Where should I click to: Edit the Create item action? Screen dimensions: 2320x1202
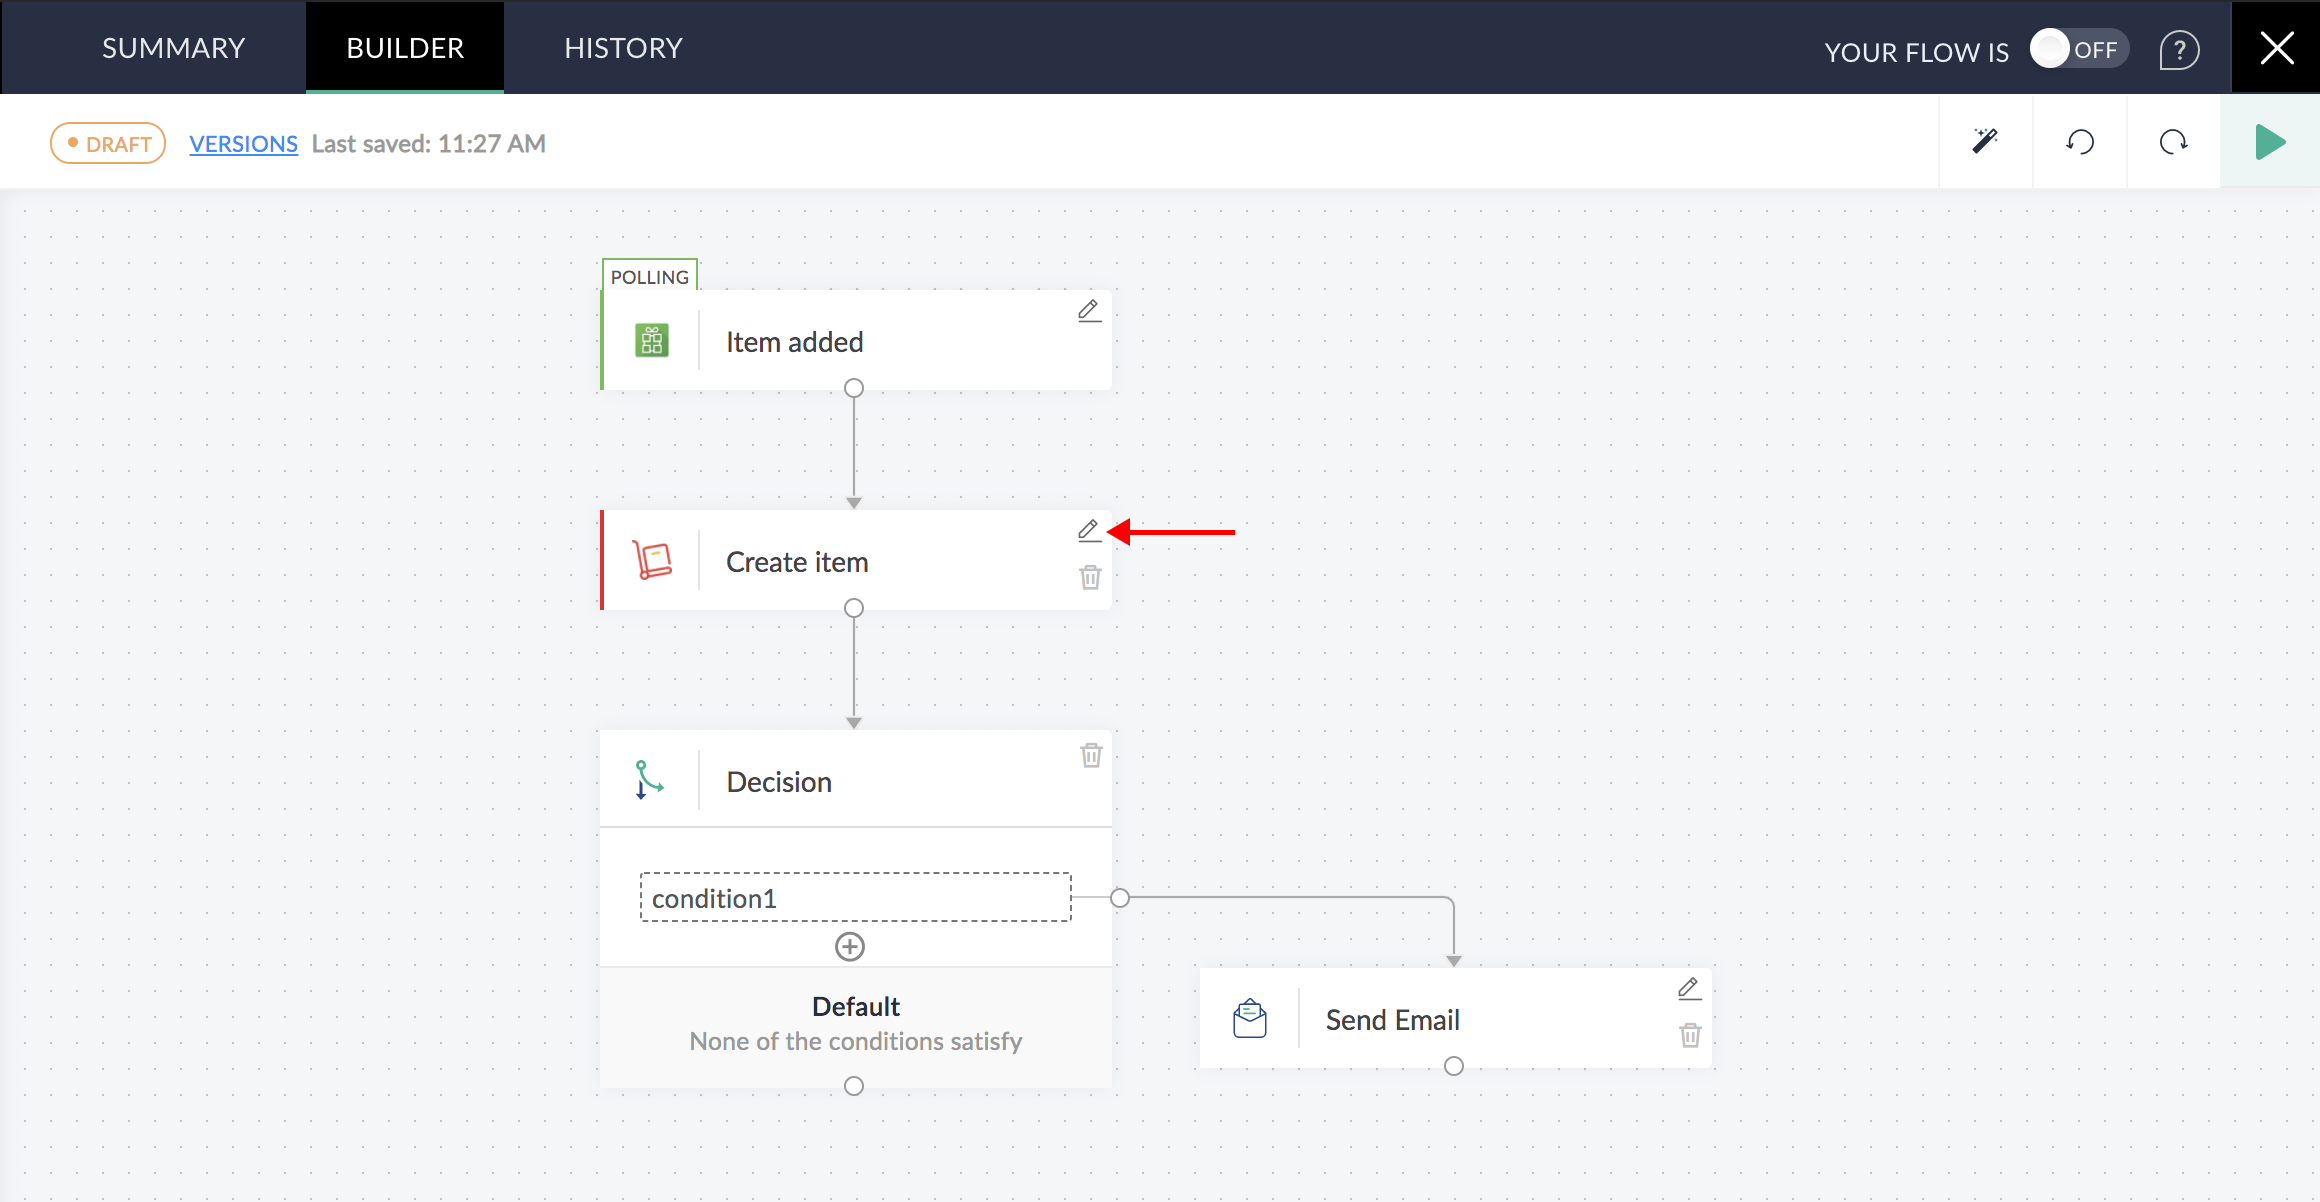[x=1088, y=529]
